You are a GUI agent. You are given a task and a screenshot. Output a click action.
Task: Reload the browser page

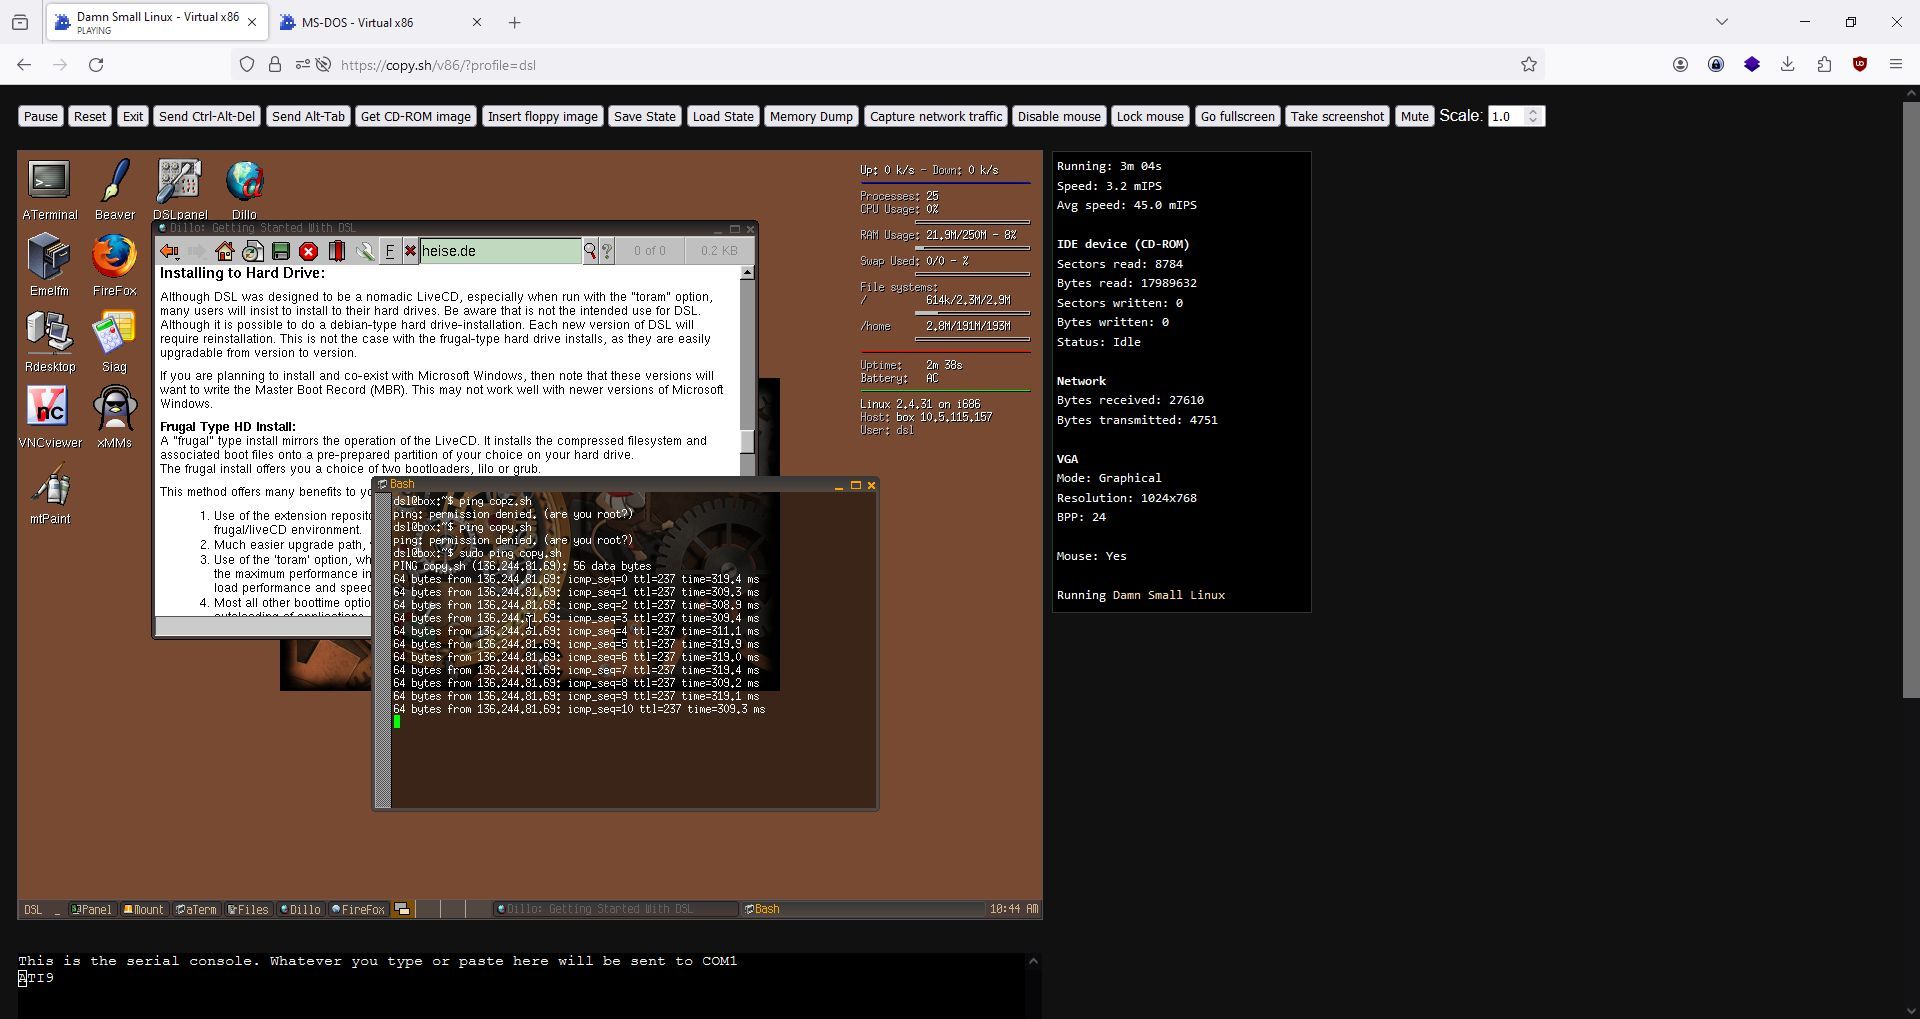pos(96,65)
